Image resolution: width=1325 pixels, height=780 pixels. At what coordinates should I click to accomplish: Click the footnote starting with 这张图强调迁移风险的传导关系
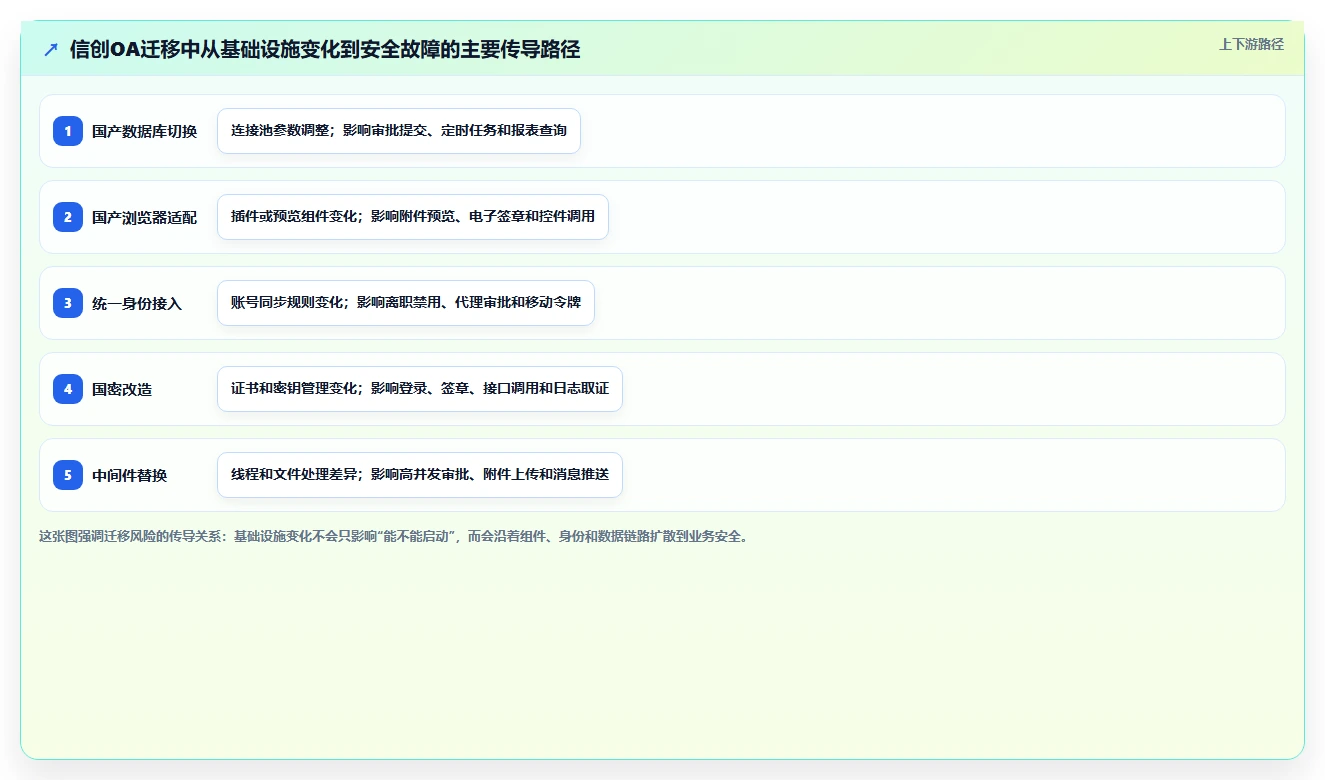tap(395, 536)
